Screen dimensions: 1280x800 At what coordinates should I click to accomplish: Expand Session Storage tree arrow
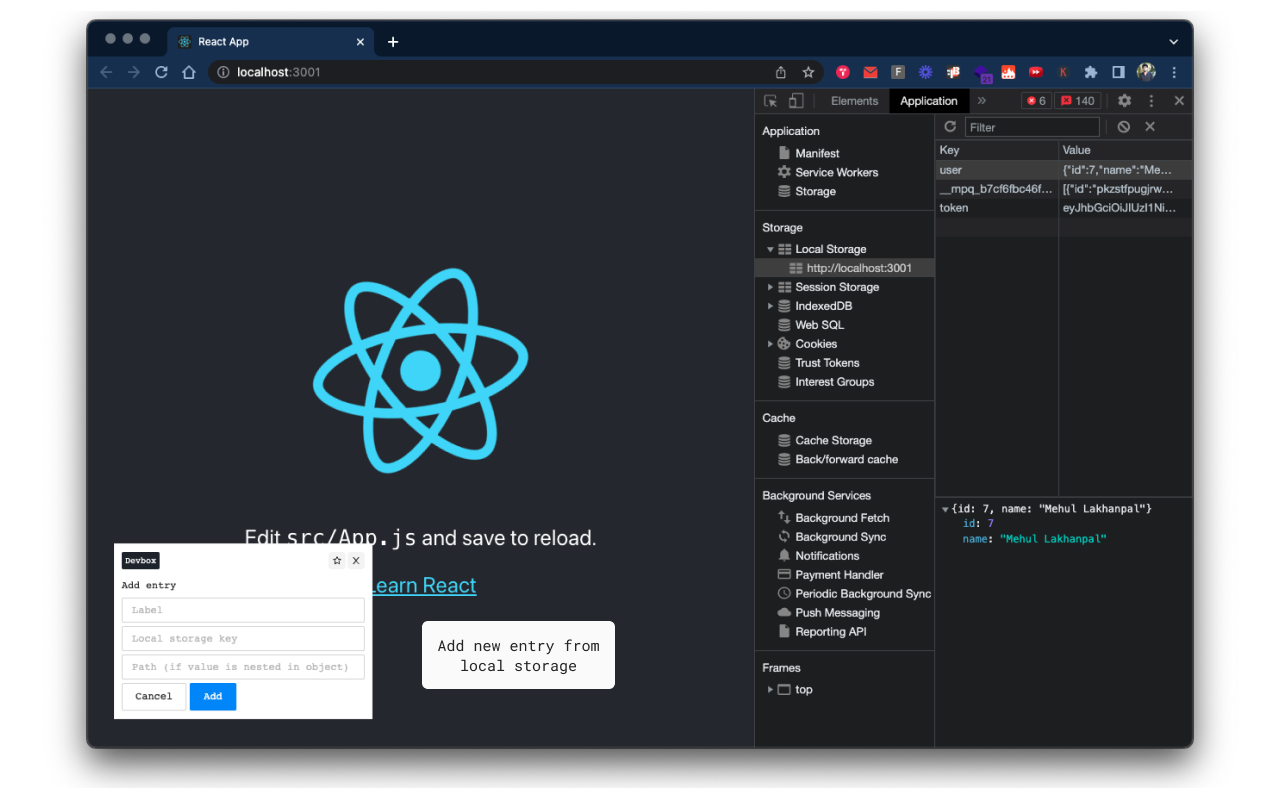tap(770, 287)
